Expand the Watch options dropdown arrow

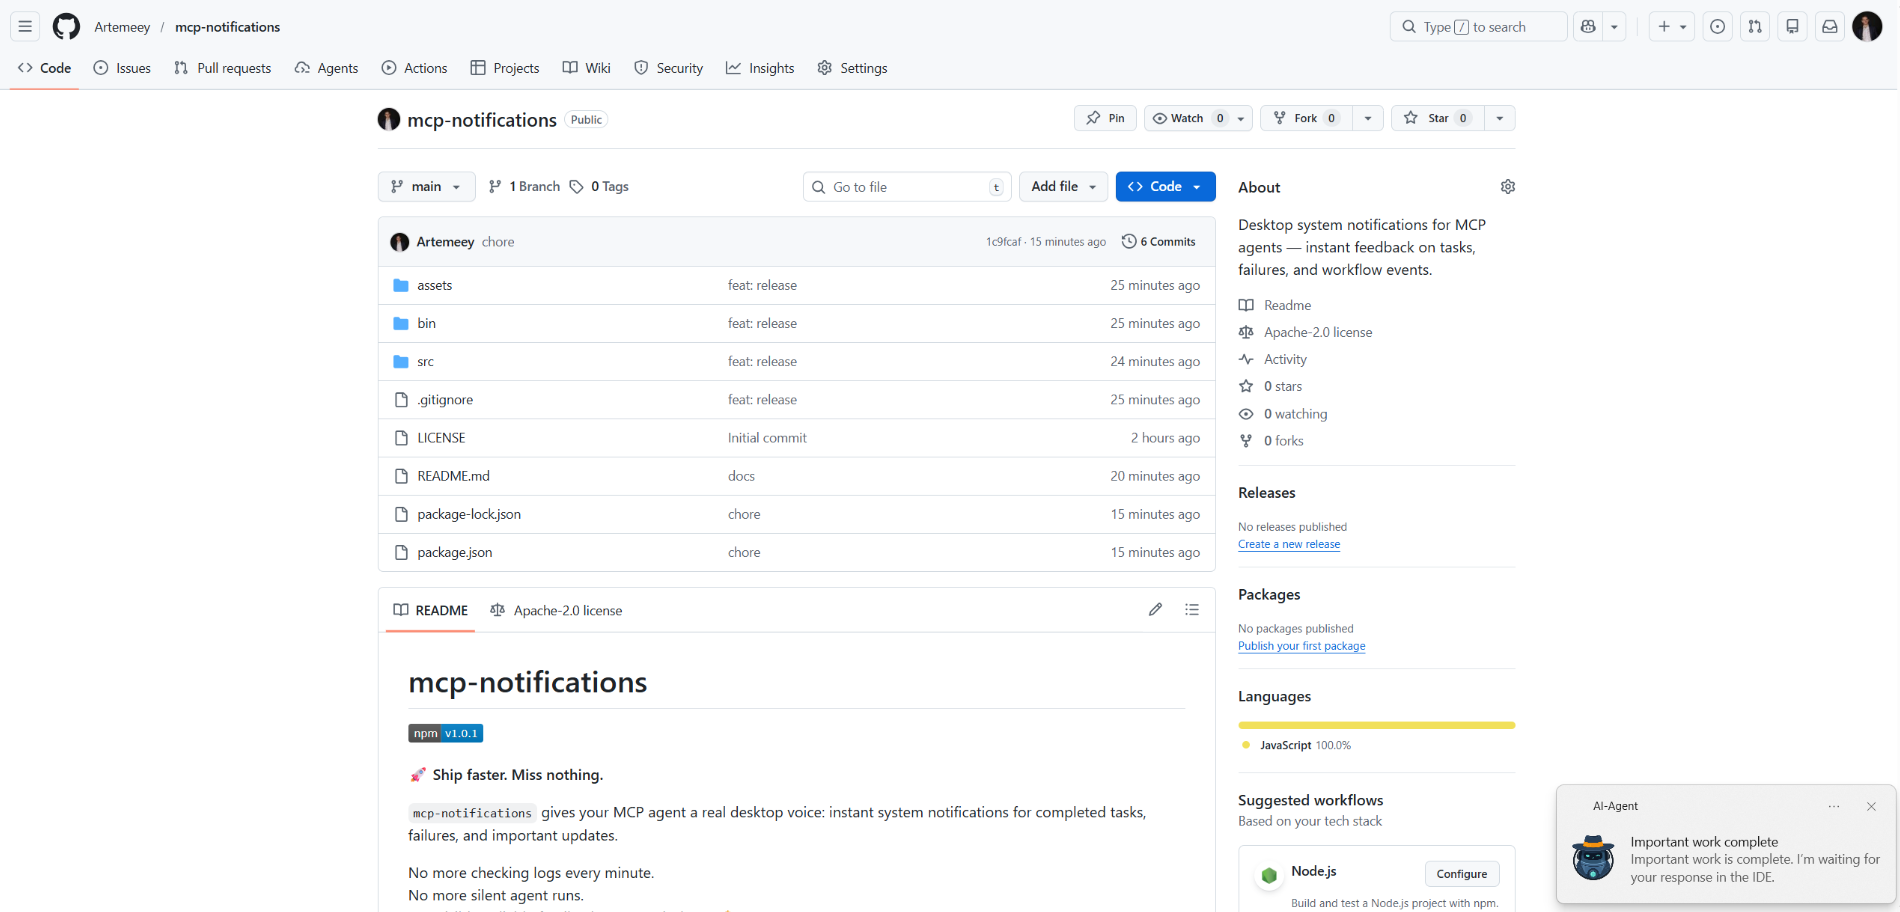click(x=1241, y=118)
